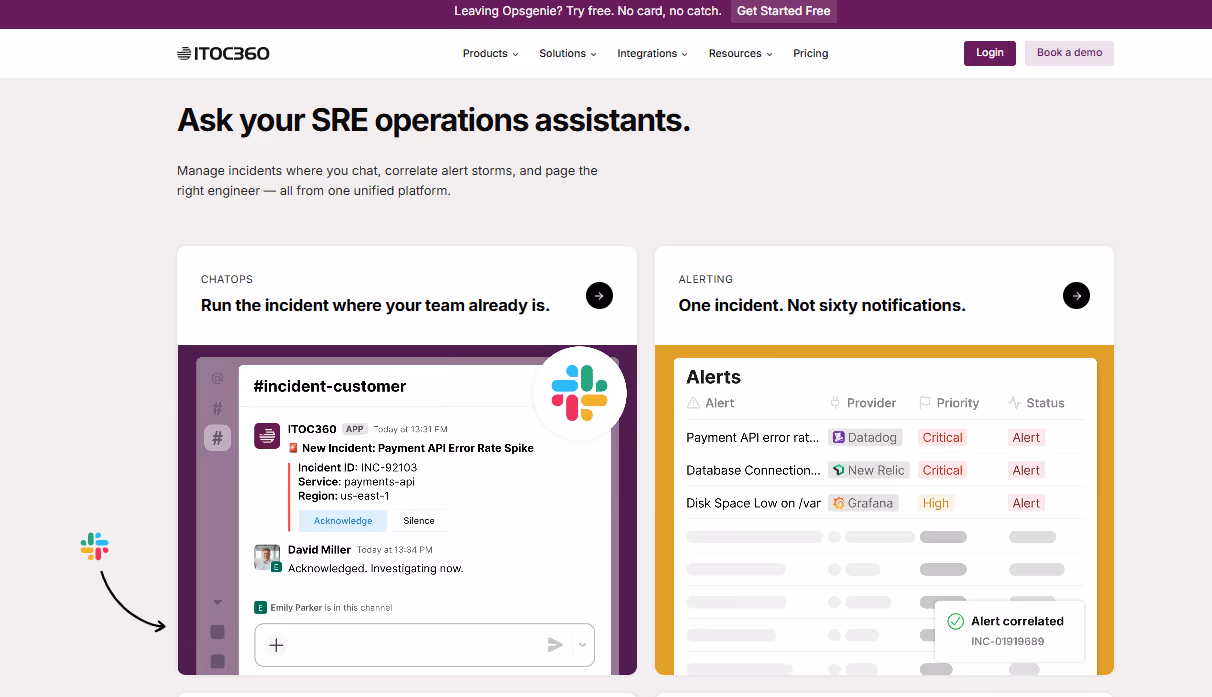
Task: Click the send message arrow icon
Action: 555,645
